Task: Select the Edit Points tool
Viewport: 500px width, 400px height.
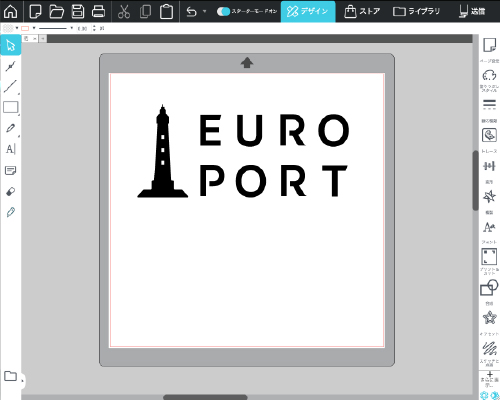Action: 11,66
